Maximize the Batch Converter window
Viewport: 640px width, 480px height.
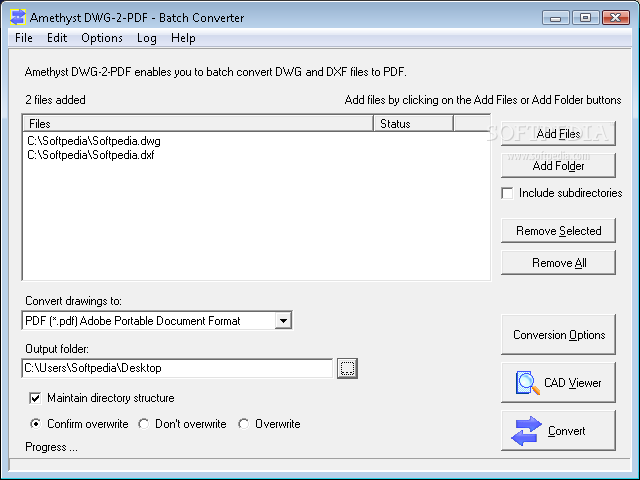point(585,18)
